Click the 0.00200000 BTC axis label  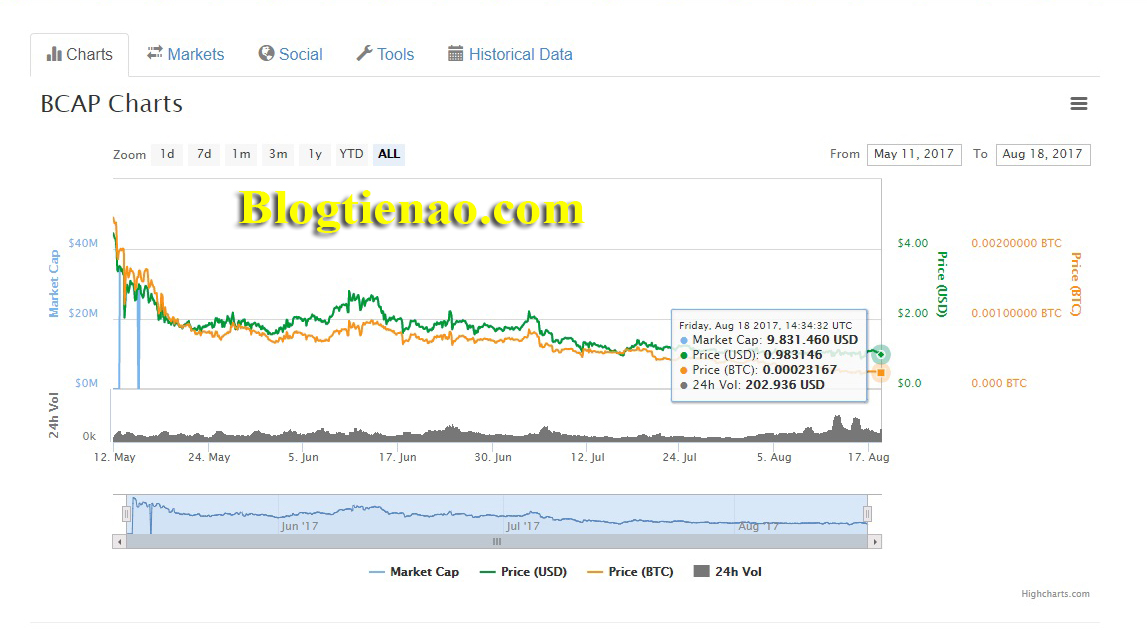tap(1016, 244)
